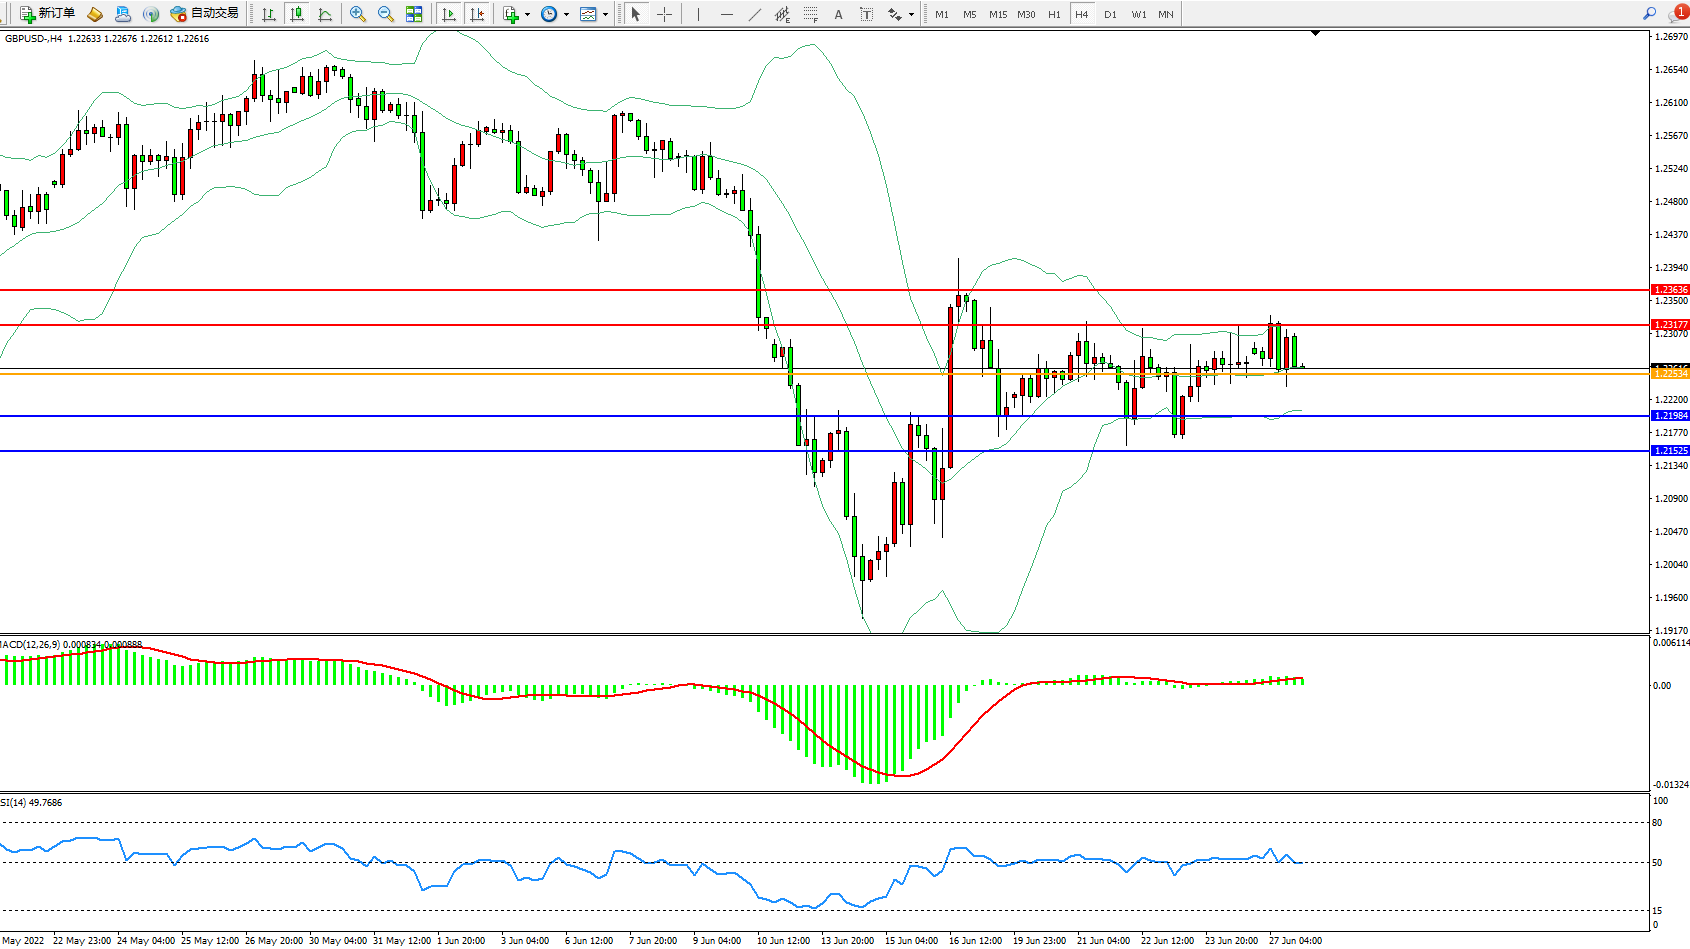The width and height of the screenshot is (1690, 949).
Task: Open search via magnifier icon top-right
Action: tap(1649, 13)
